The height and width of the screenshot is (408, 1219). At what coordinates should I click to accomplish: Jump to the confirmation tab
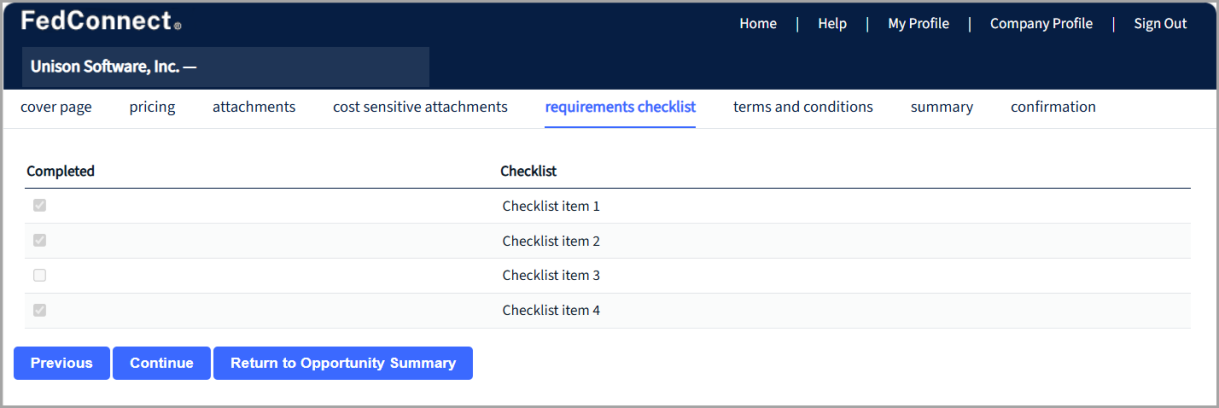click(x=1053, y=107)
